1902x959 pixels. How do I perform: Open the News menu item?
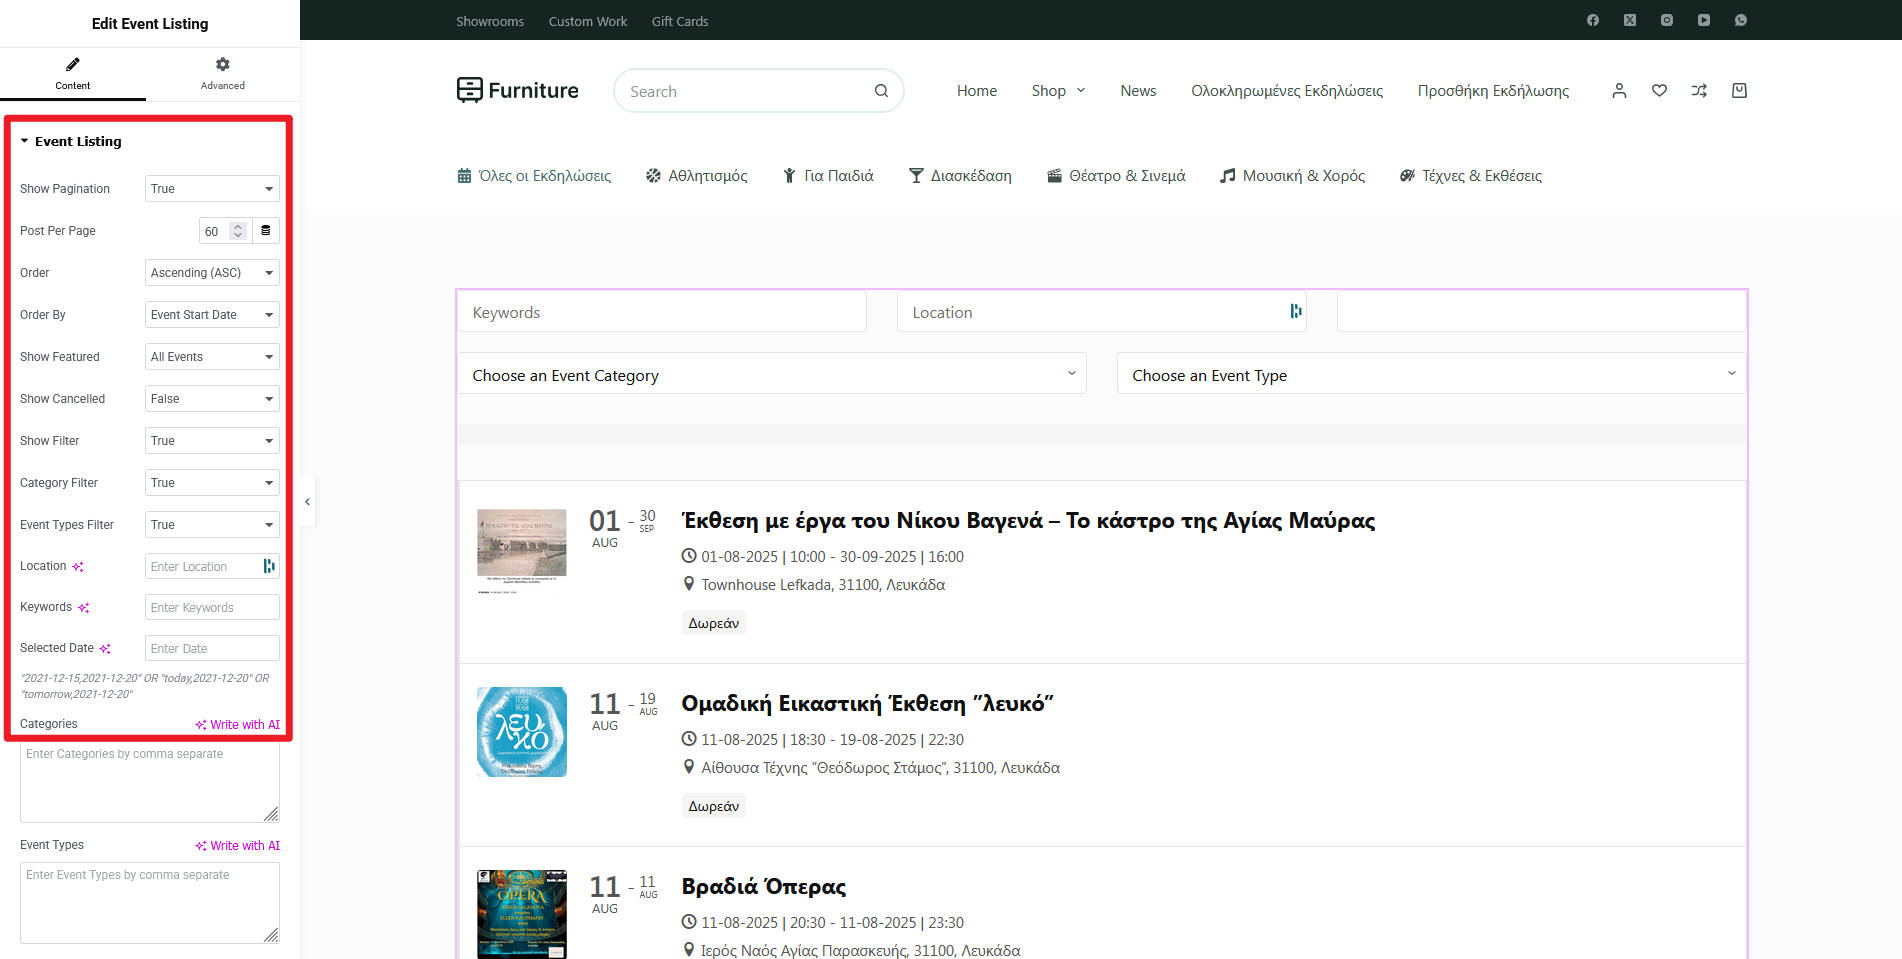point(1138,91)
